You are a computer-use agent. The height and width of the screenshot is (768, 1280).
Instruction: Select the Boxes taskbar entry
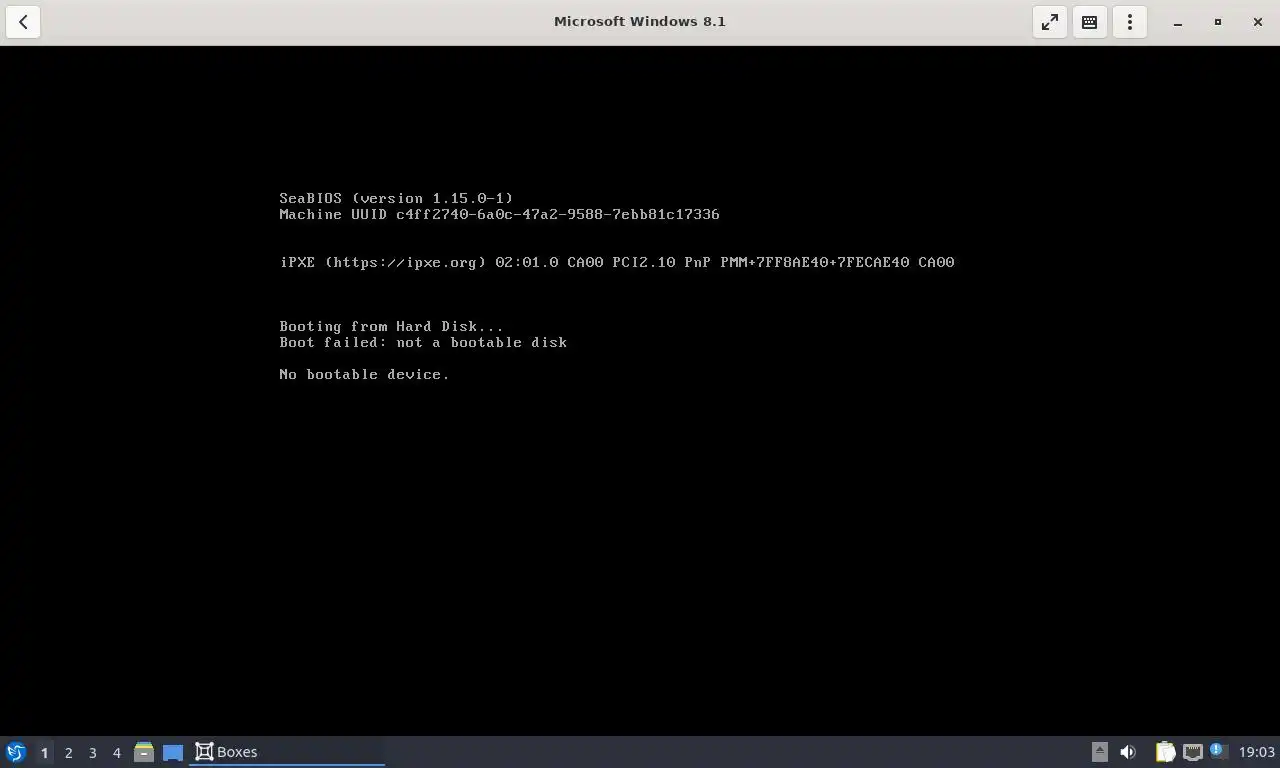tap(288, 752)
